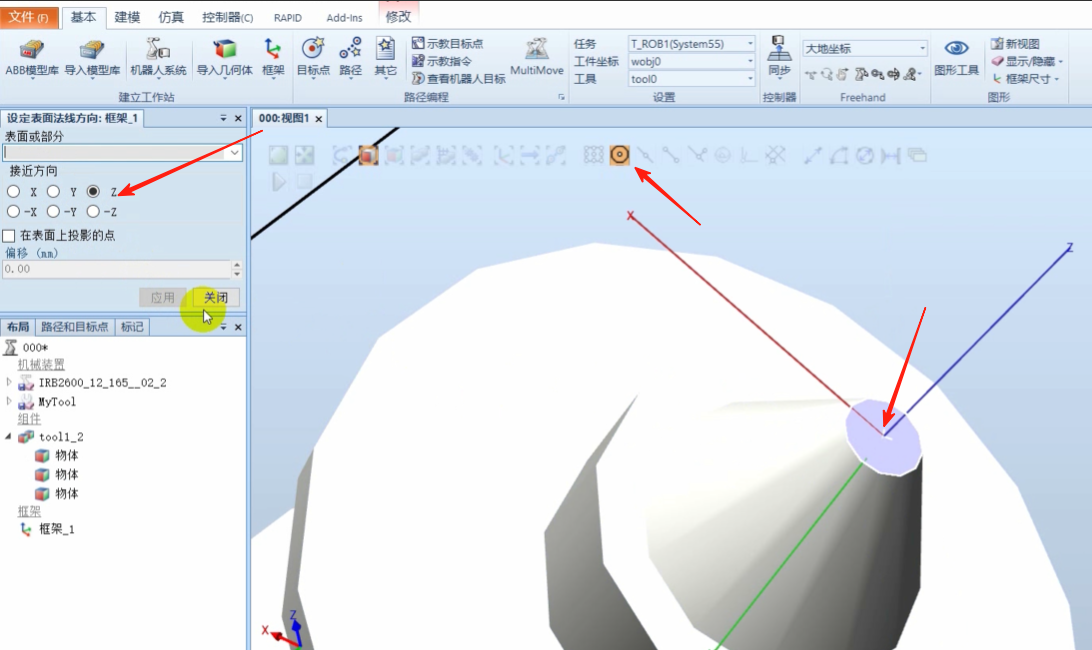Select the -Z approach direction radio
This screenshot has height=650, width=1092.
point(93,211)
